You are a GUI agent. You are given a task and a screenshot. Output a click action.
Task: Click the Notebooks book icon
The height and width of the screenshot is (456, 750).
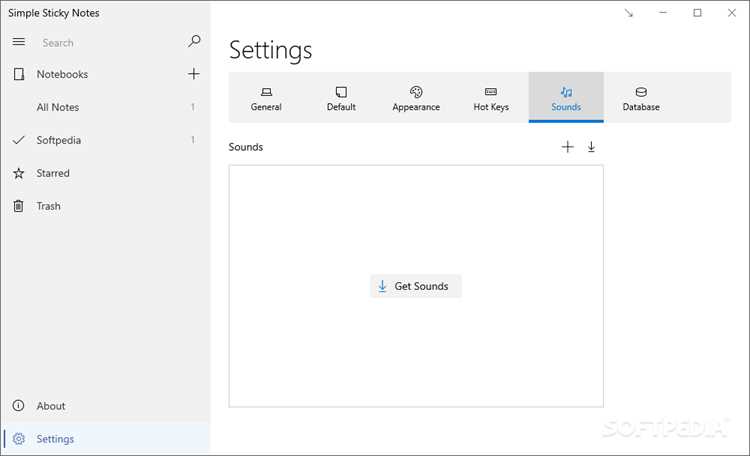(x=19, y=74)
